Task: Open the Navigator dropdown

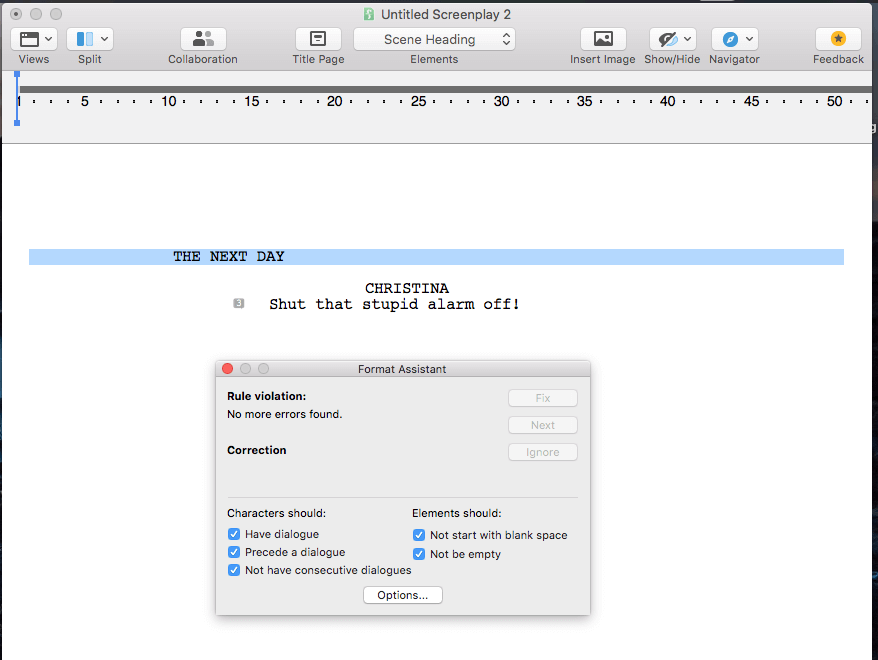Action: point(735,39)
